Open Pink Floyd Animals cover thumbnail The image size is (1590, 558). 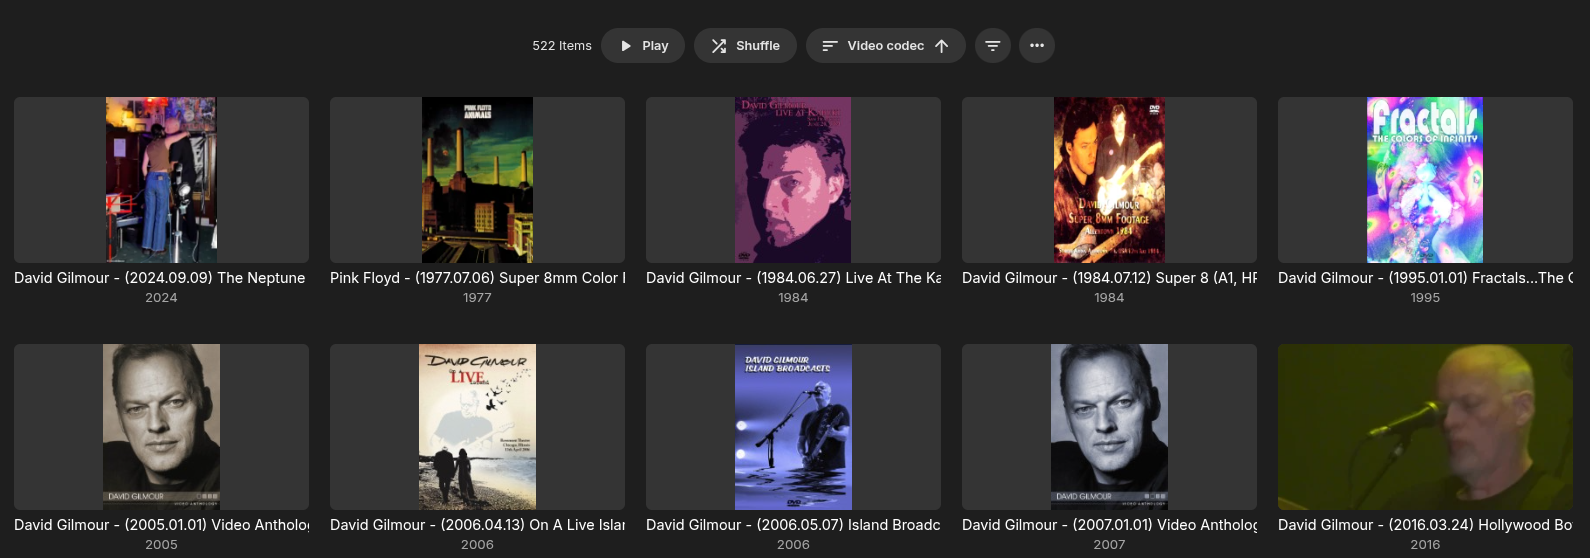[x=477, y=180]
